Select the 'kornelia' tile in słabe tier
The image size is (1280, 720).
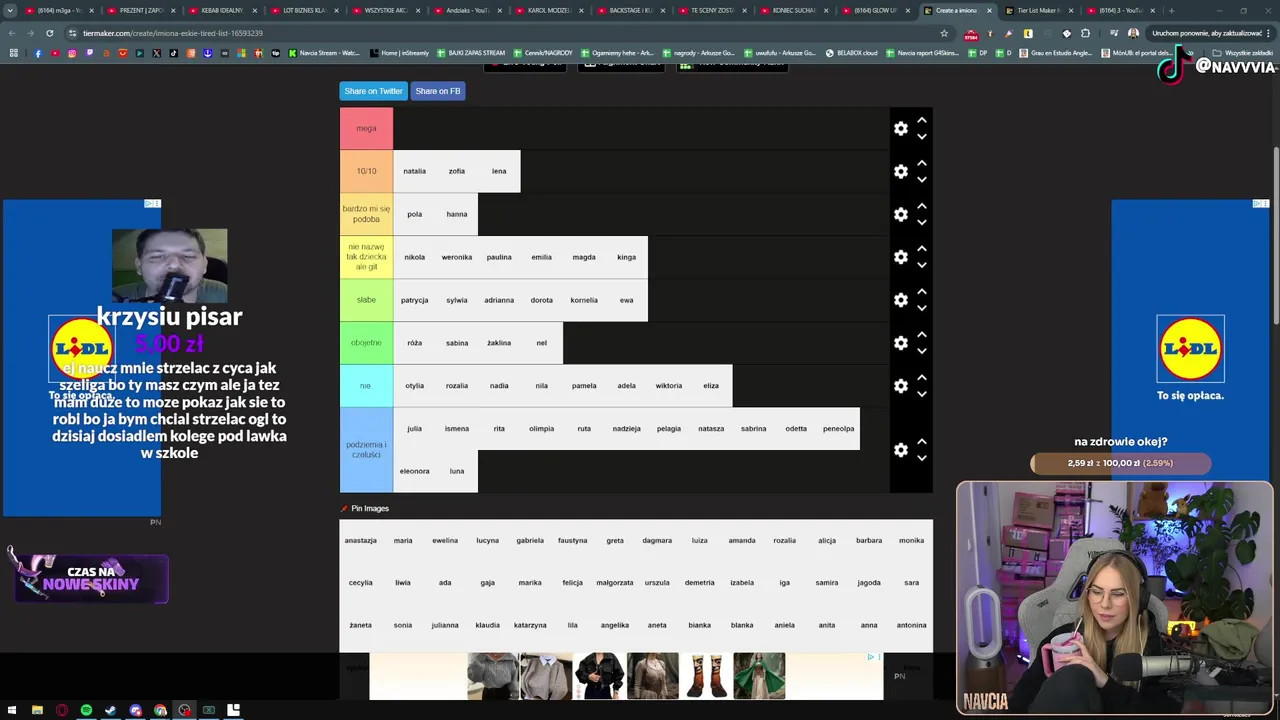(584, 300)
